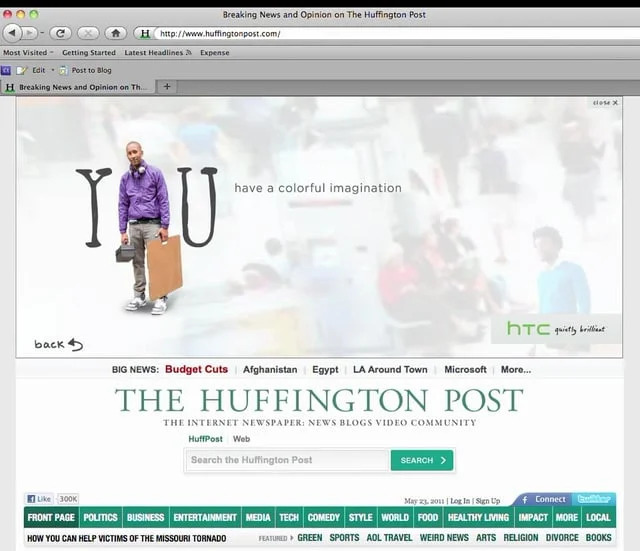Open the Missouri tornado victims headline

tap(127, 538)
